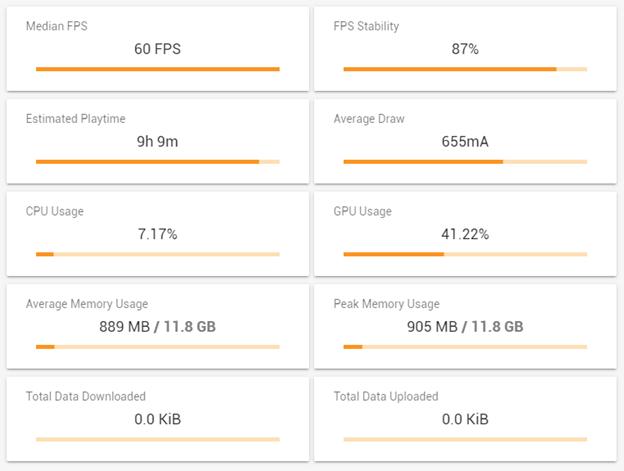Click the Total Data Uploaded label

point(385,396)
